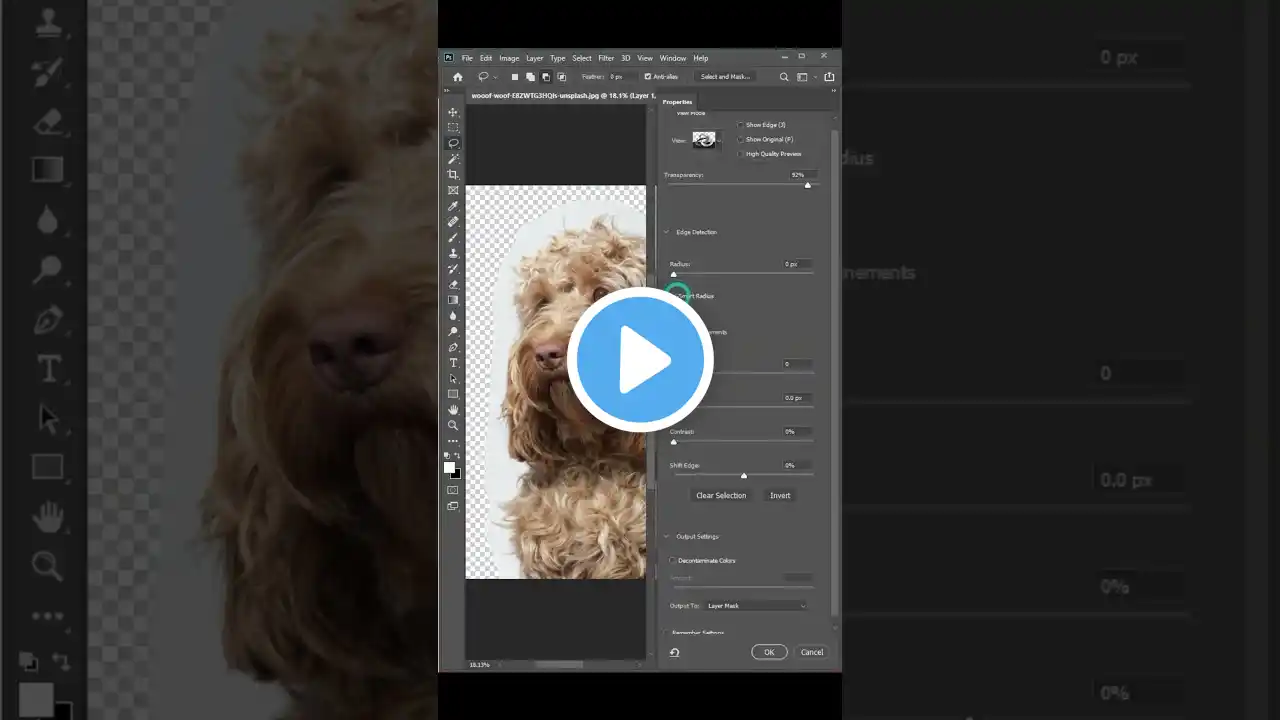This screenshot has width=1280, height=720.
Task: Adjust the Transparency slider handle
Action: (x=808, y=185)
